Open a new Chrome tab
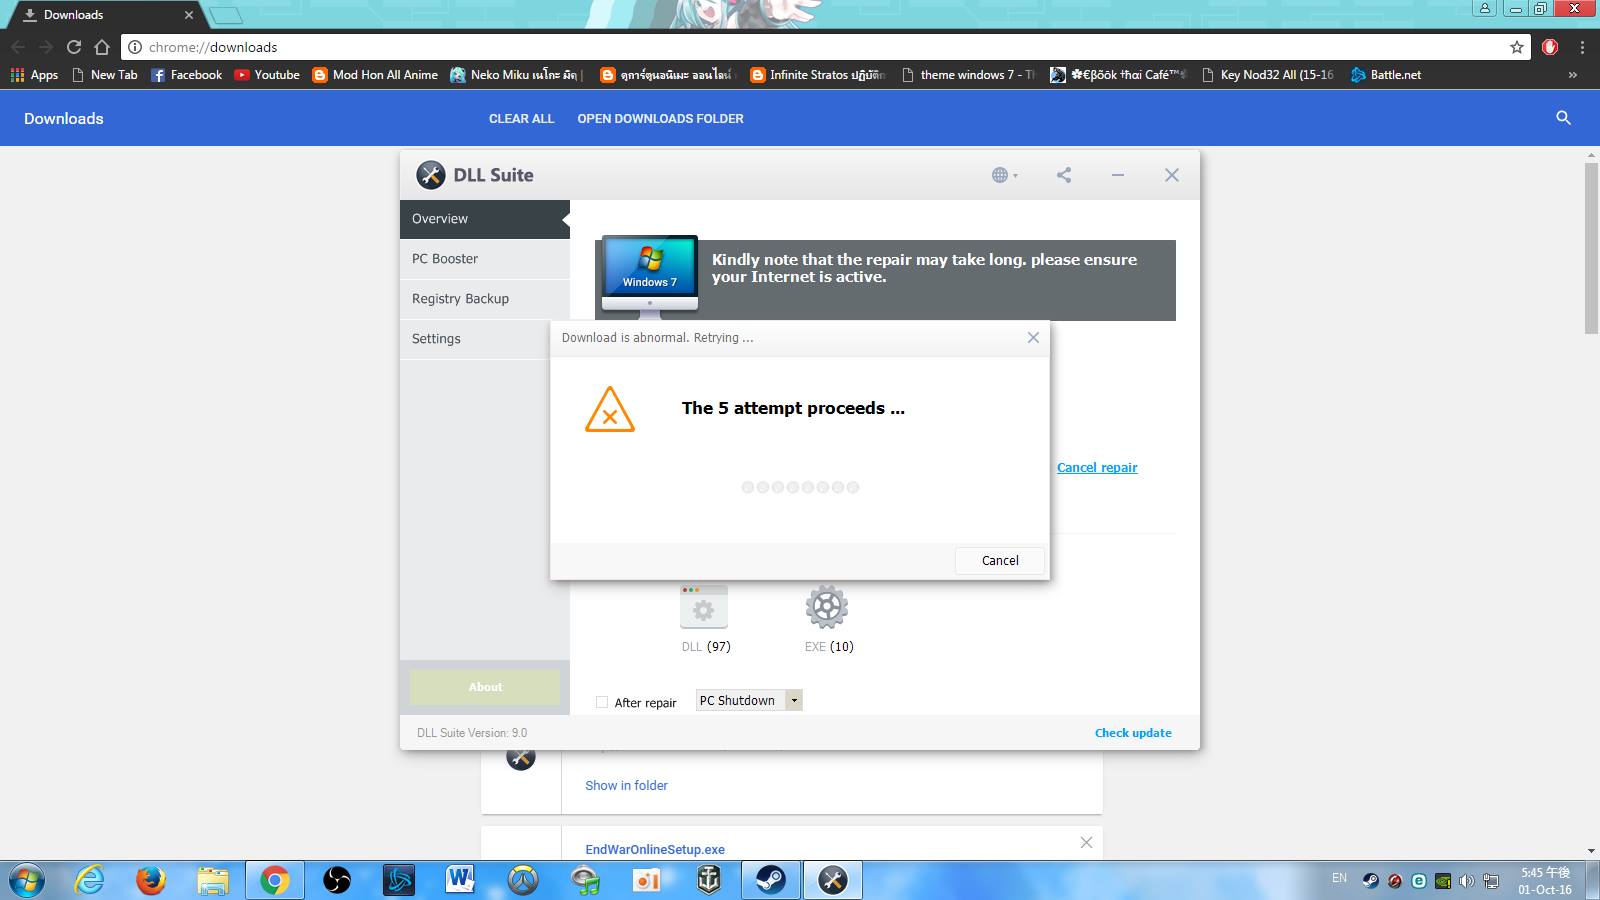 tap(226, 15)
